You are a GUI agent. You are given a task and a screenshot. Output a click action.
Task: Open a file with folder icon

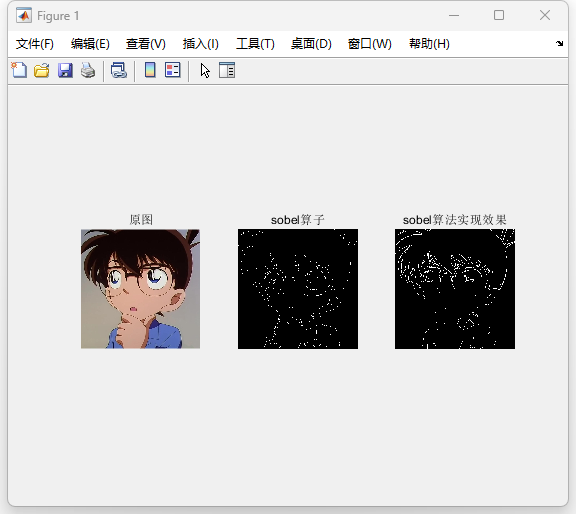(x=42, y=70)
